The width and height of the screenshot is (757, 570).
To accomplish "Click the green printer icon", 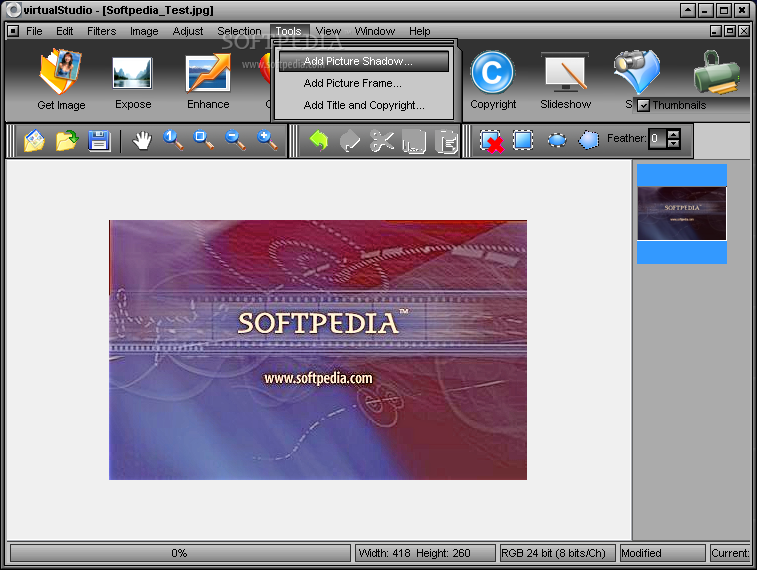I will point(716,72).
